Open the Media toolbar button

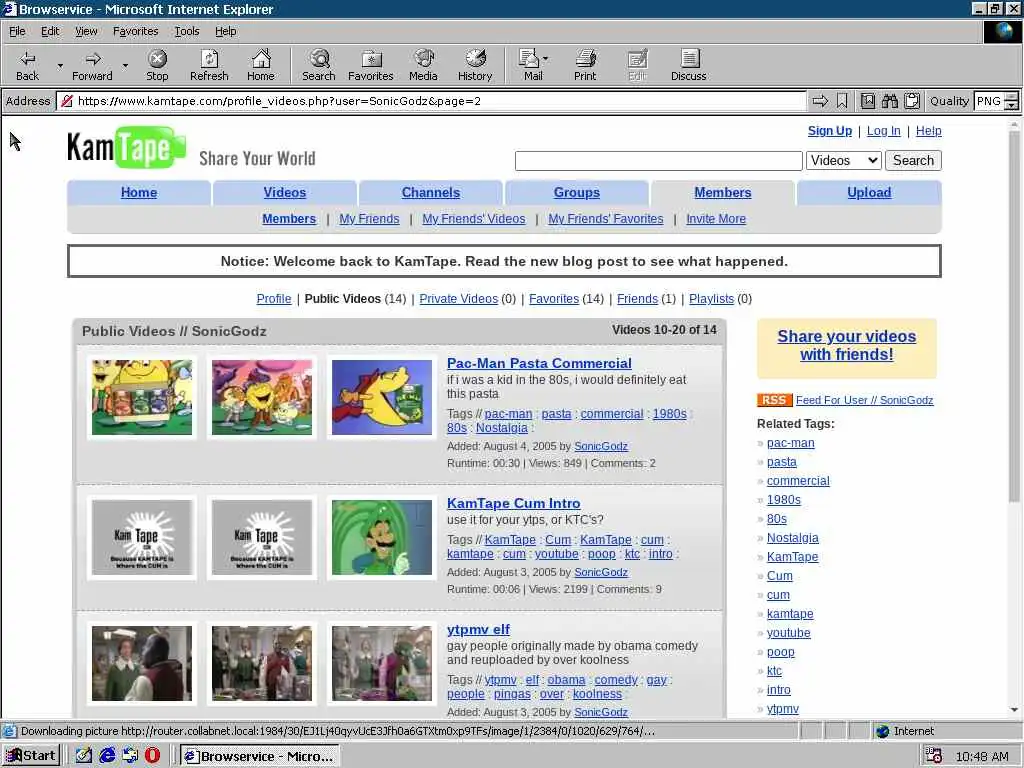pyautogui.click(x=423, y=65)
